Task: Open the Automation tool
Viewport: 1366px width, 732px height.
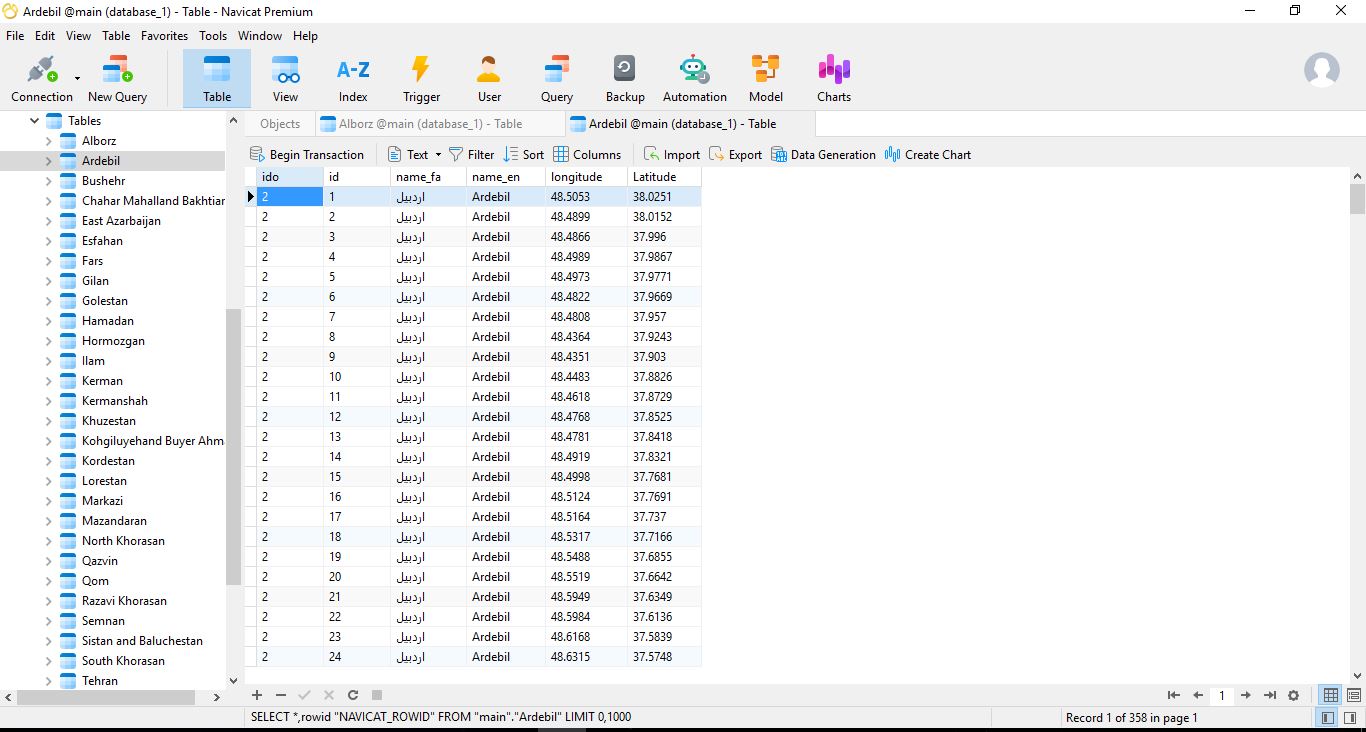Action: point(694,79)
